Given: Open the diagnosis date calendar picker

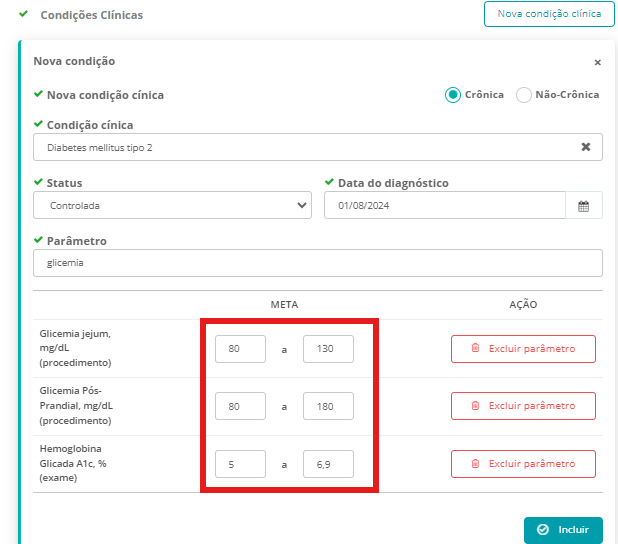Looking at the screenshot, I should (x=584, y=206).
